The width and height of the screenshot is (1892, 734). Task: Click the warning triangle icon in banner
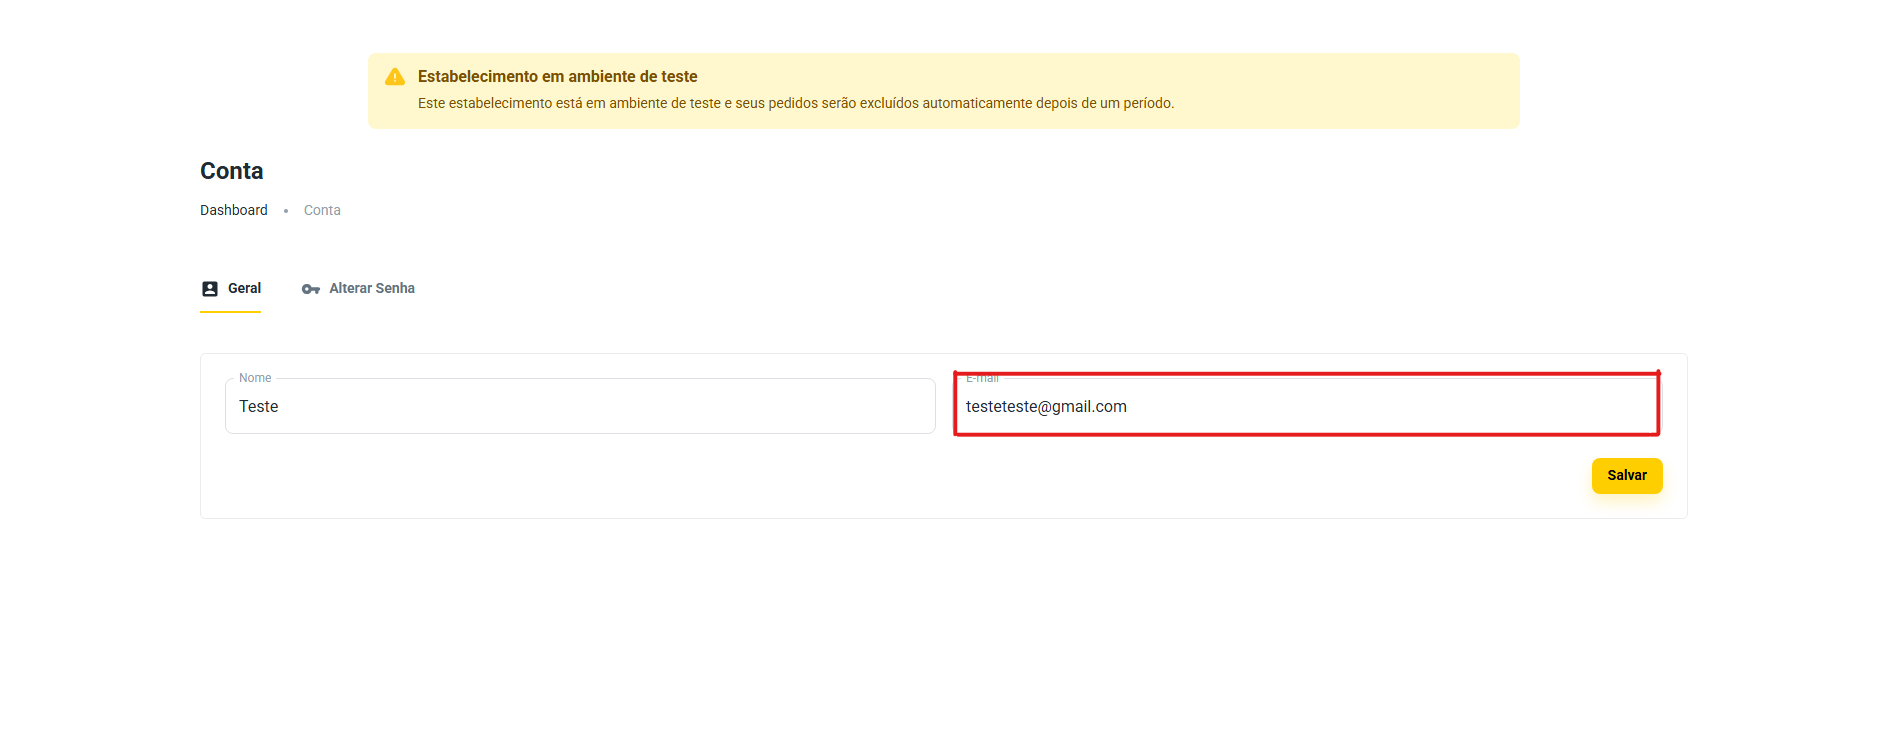395,77
